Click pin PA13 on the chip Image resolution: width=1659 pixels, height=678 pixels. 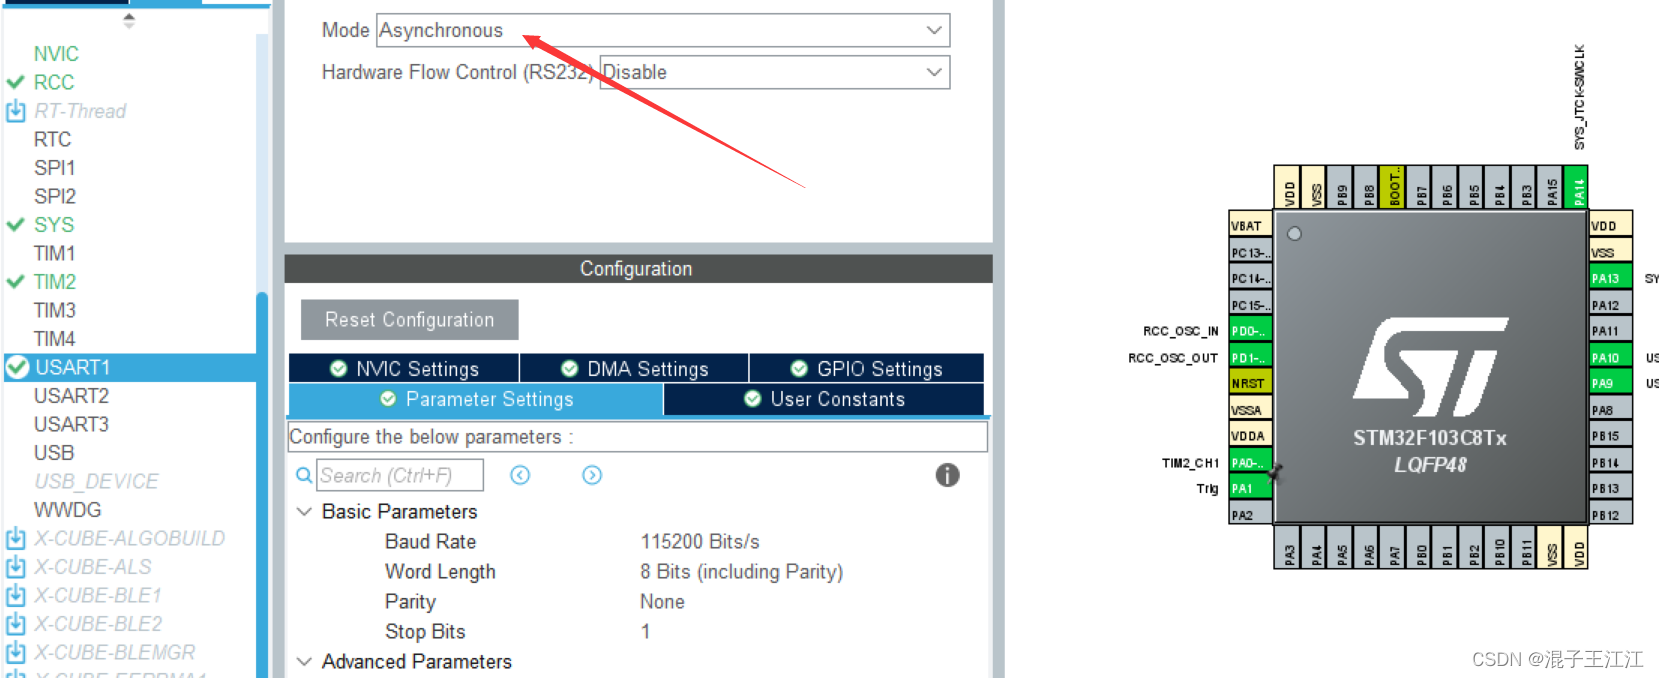[x=1610, y=278]
